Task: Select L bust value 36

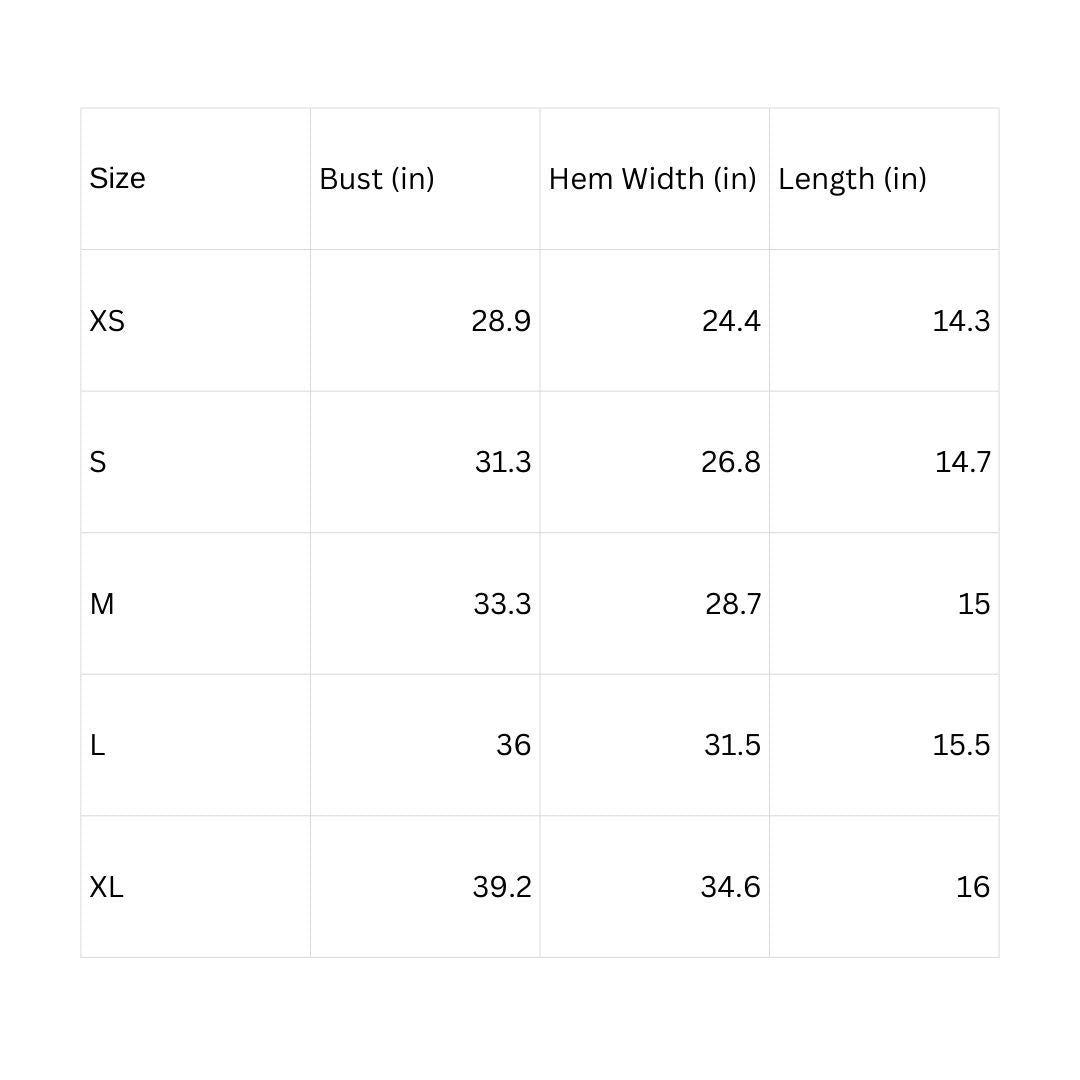Action: coord(513,745)
